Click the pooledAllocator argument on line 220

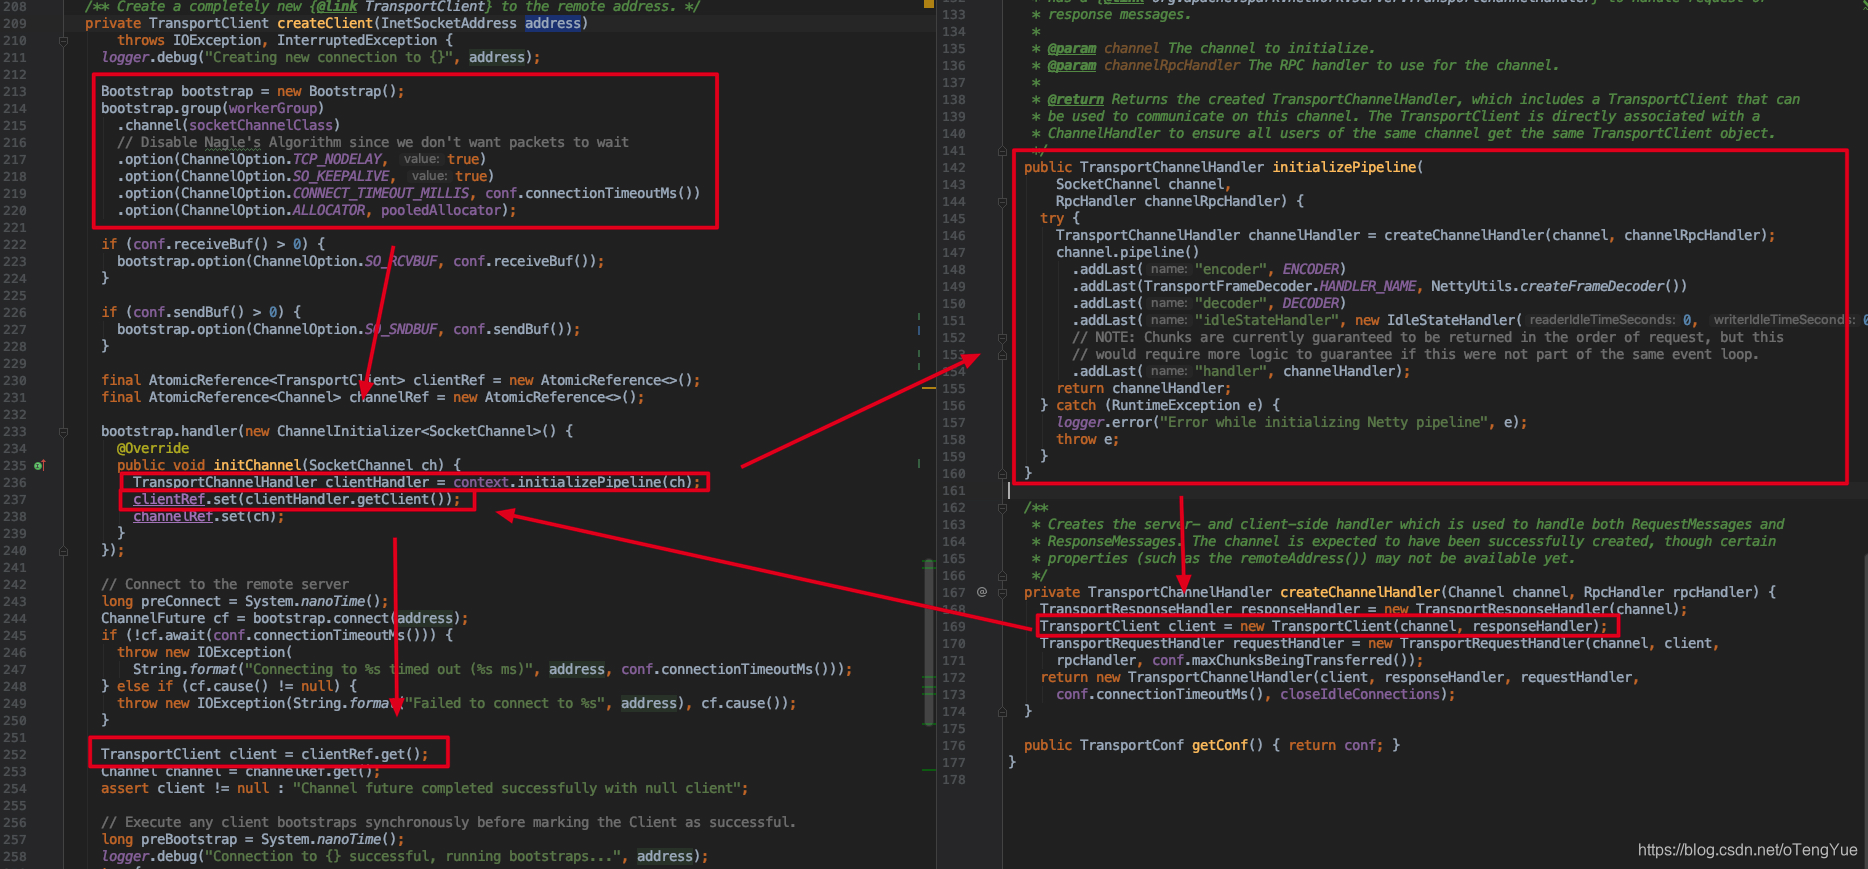pos(441,210)
